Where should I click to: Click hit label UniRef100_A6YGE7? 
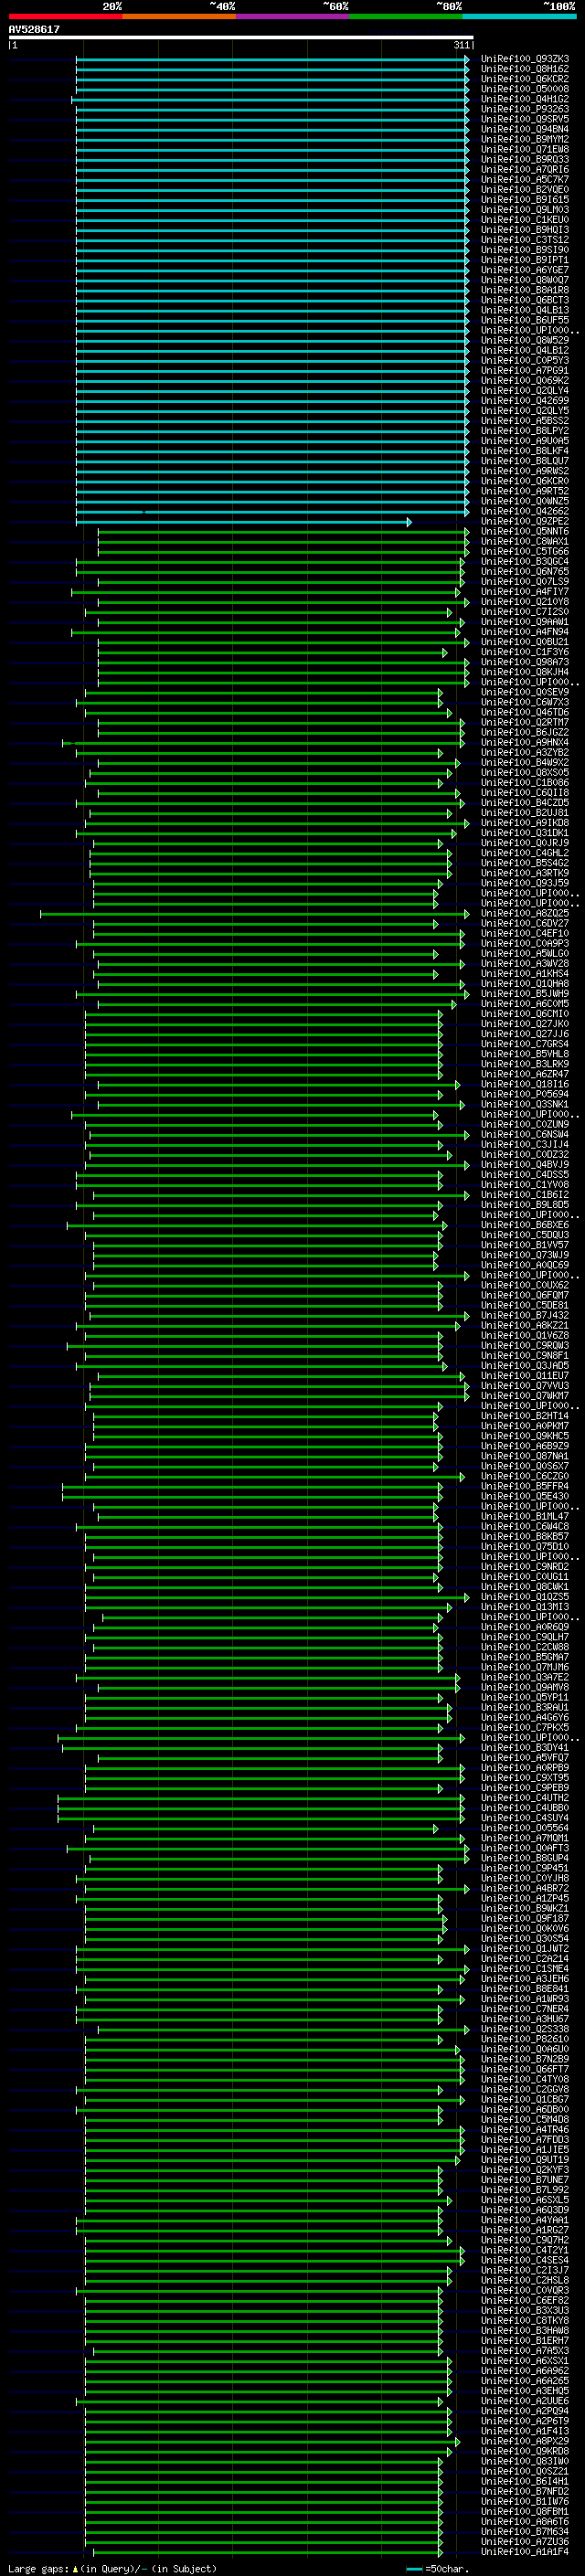coord(525,270)
